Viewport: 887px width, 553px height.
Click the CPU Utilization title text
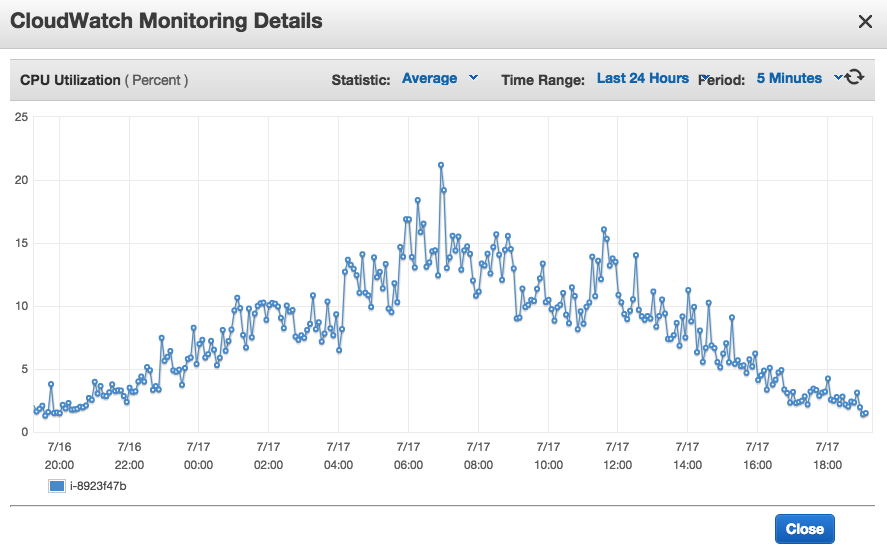[70, 80]
